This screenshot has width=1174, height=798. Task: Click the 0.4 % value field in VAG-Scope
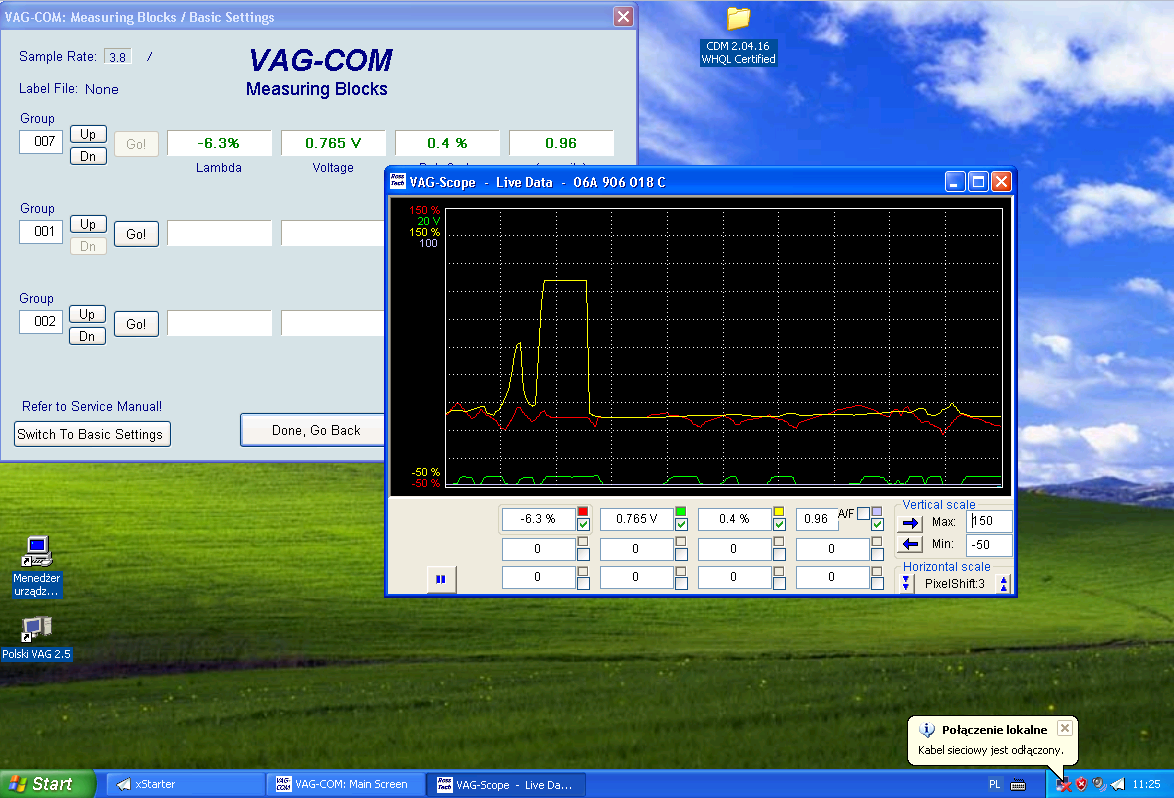(x=734, y=519)
